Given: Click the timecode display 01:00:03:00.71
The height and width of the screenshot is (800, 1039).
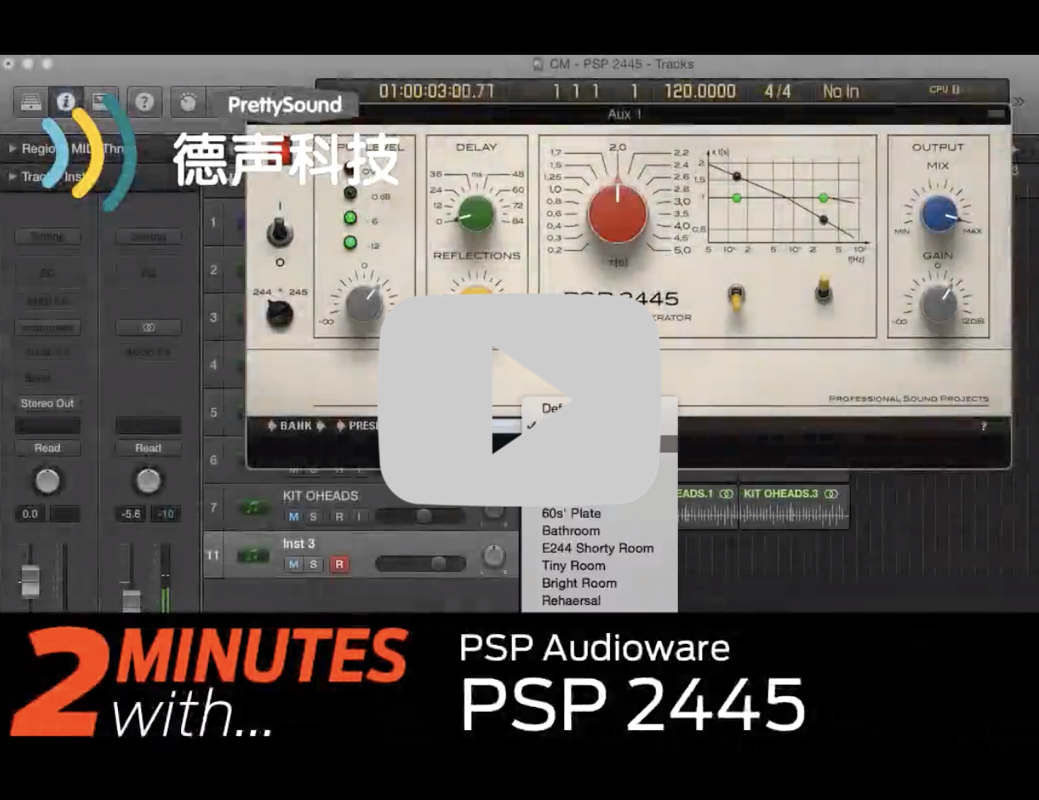Looking at the screenshot, I should click(x=437, y=91).
